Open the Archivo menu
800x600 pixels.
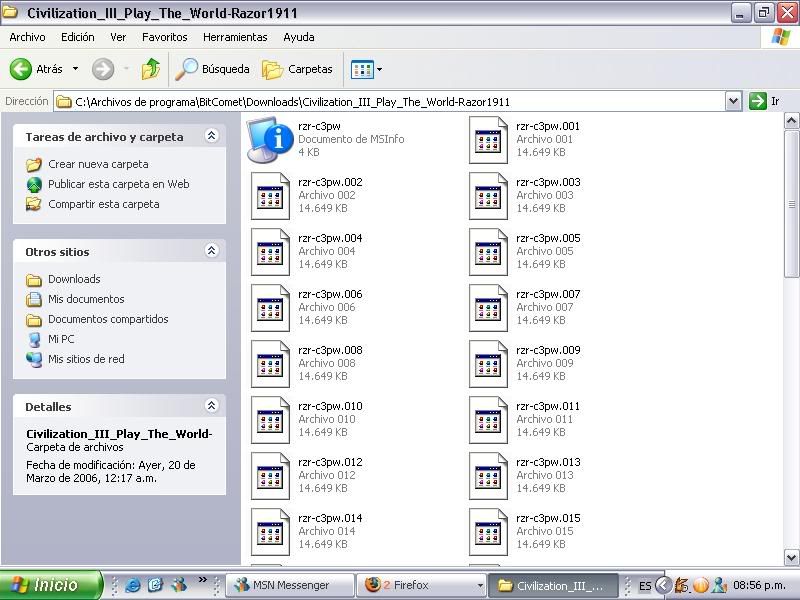point(27,37)
